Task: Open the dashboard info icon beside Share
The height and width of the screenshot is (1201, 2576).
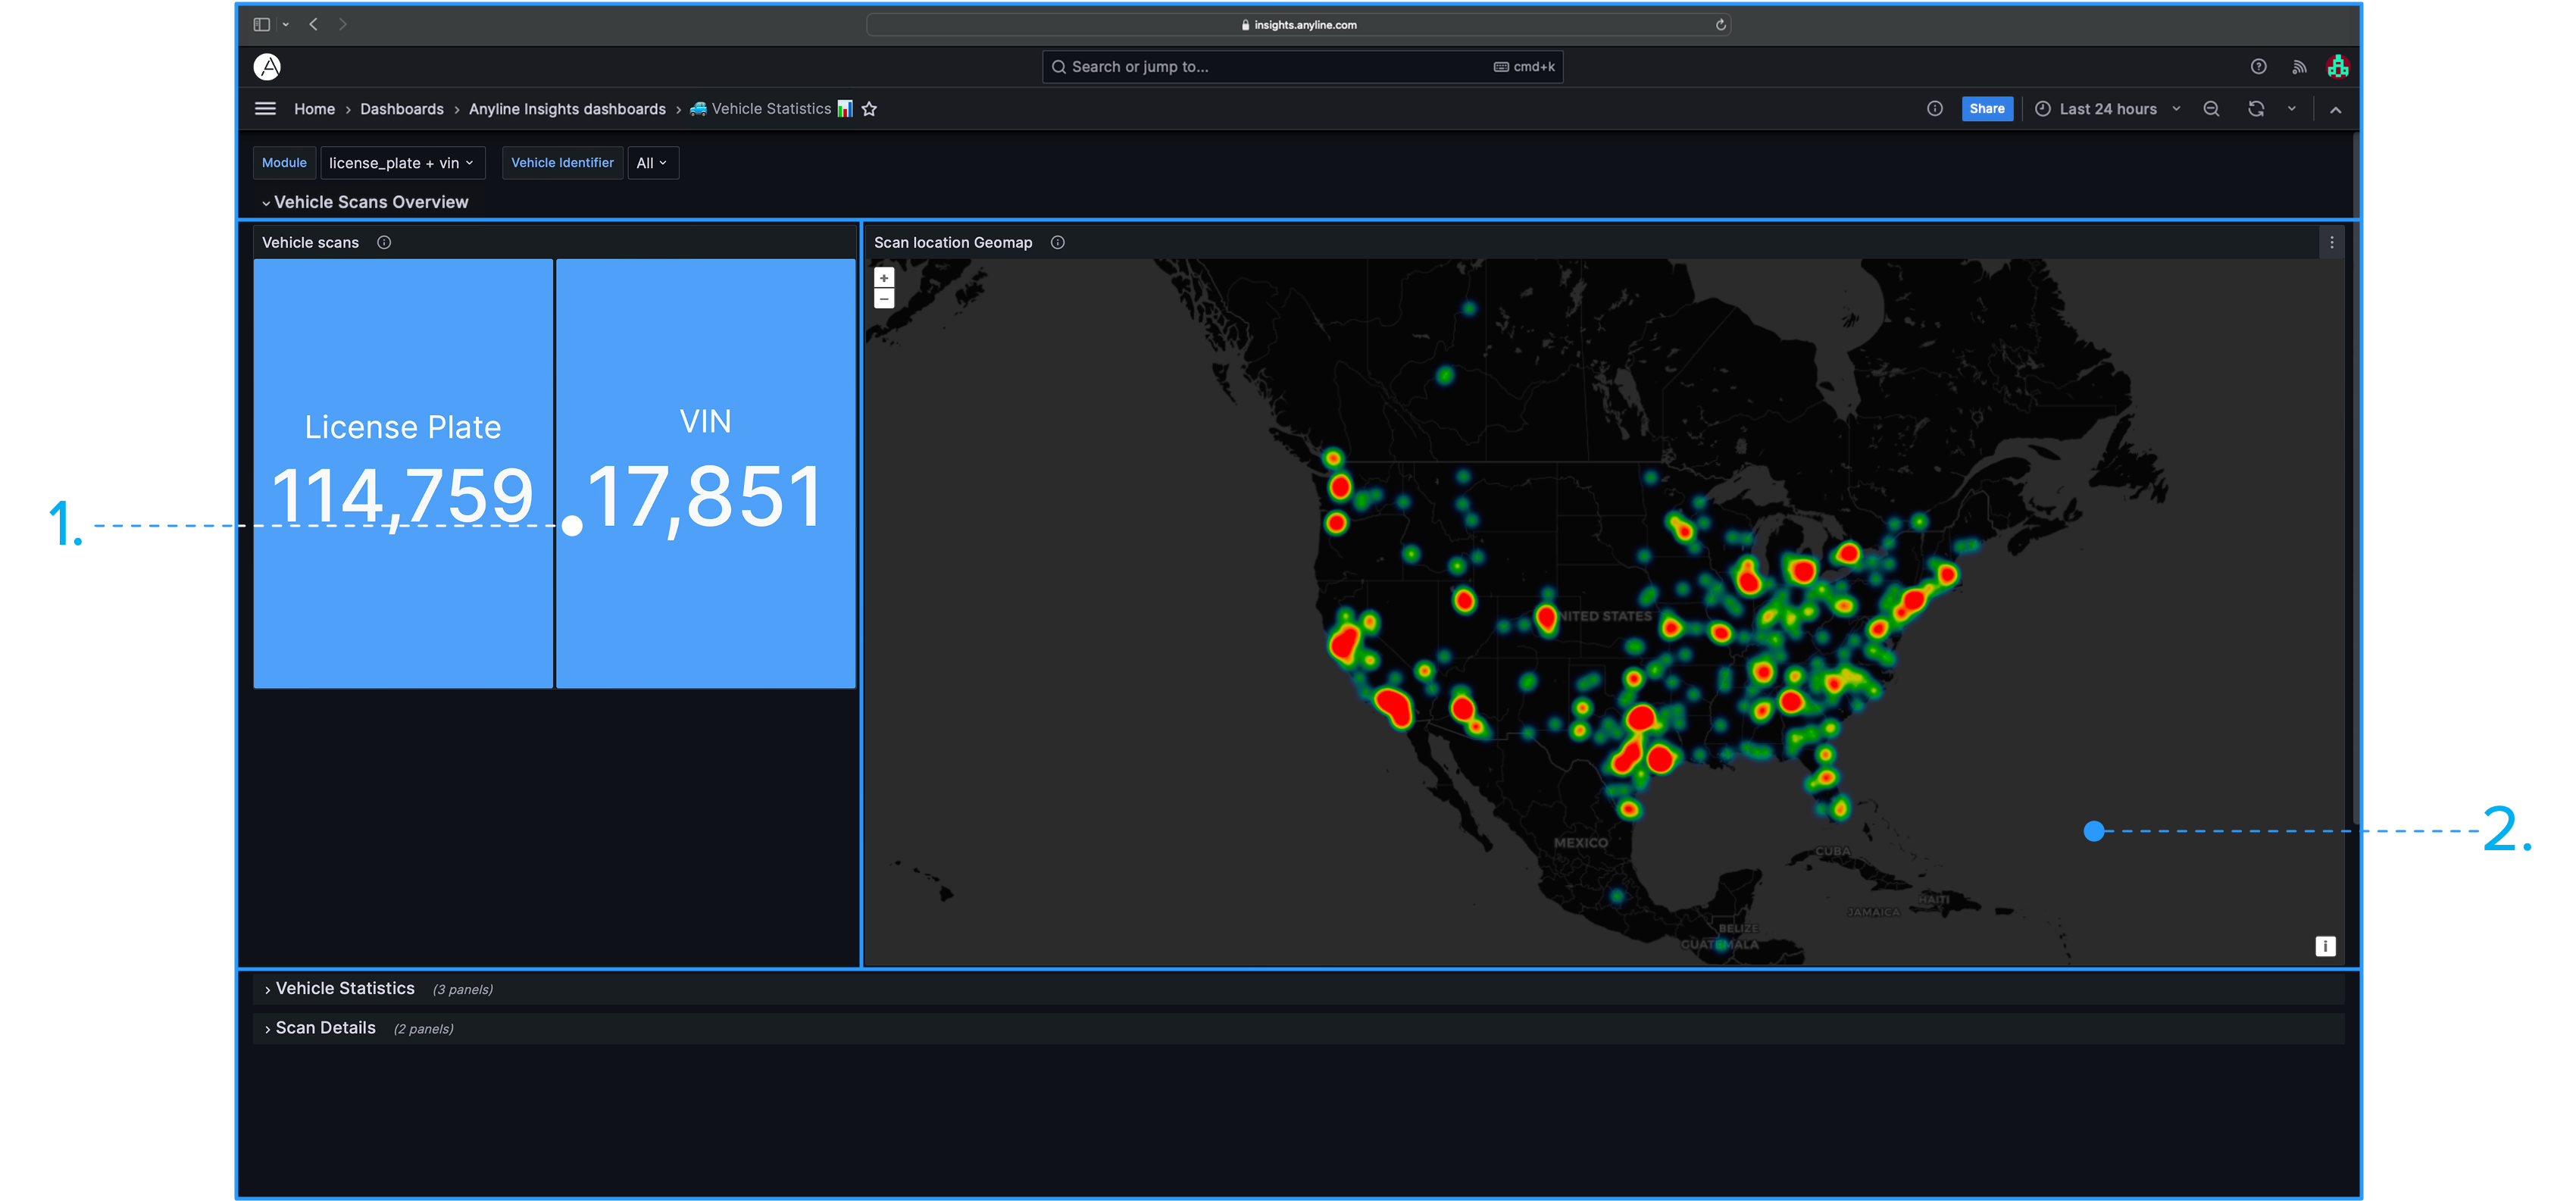Action: click(x=1935, y=109)
